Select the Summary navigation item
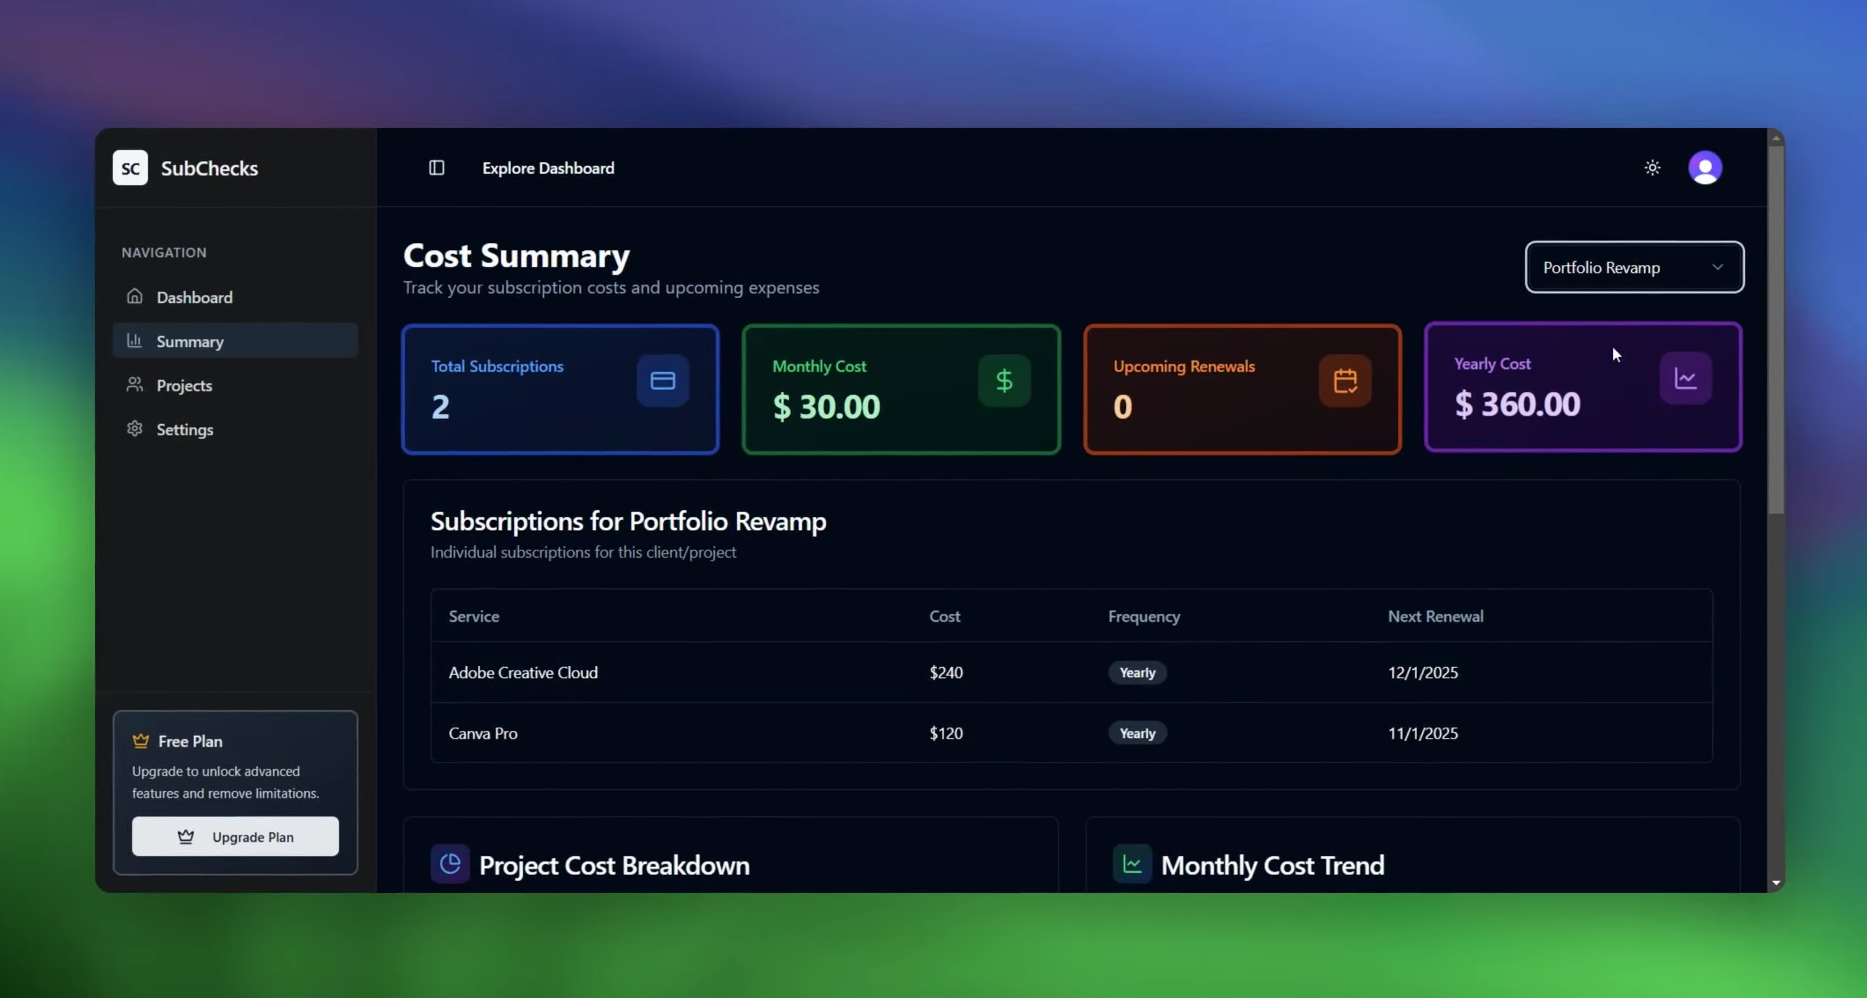Image resolution: width=1867 pixels, height=998 pixels. point(190,341)
